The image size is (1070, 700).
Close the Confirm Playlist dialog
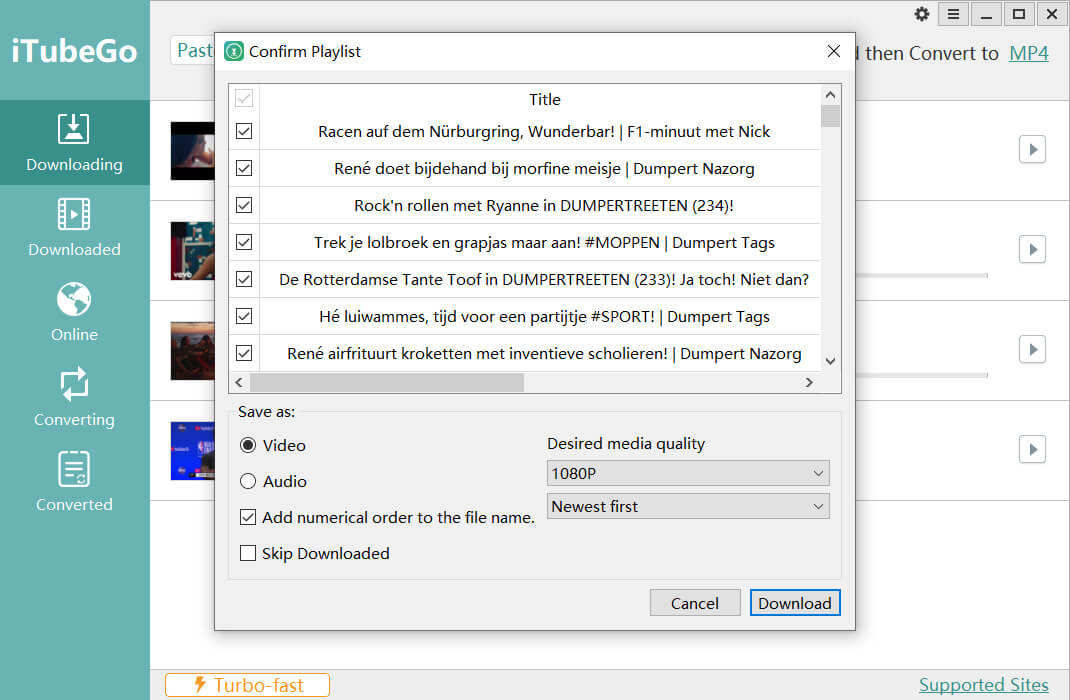(833, 51)
